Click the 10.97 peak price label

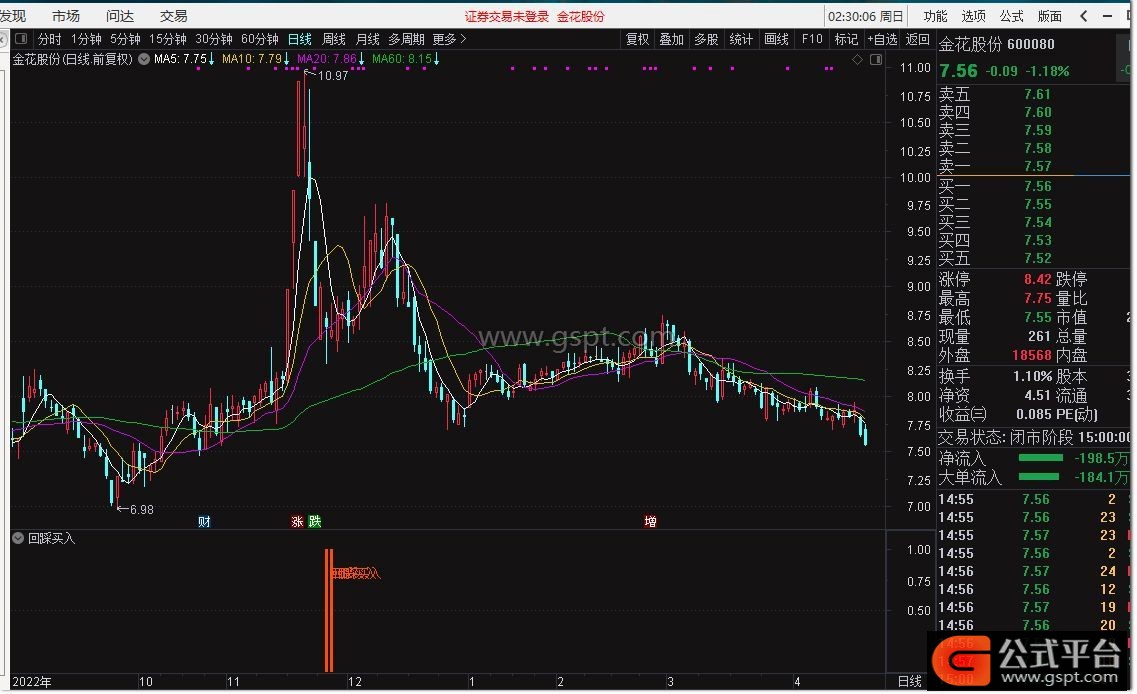coord(333,75)
